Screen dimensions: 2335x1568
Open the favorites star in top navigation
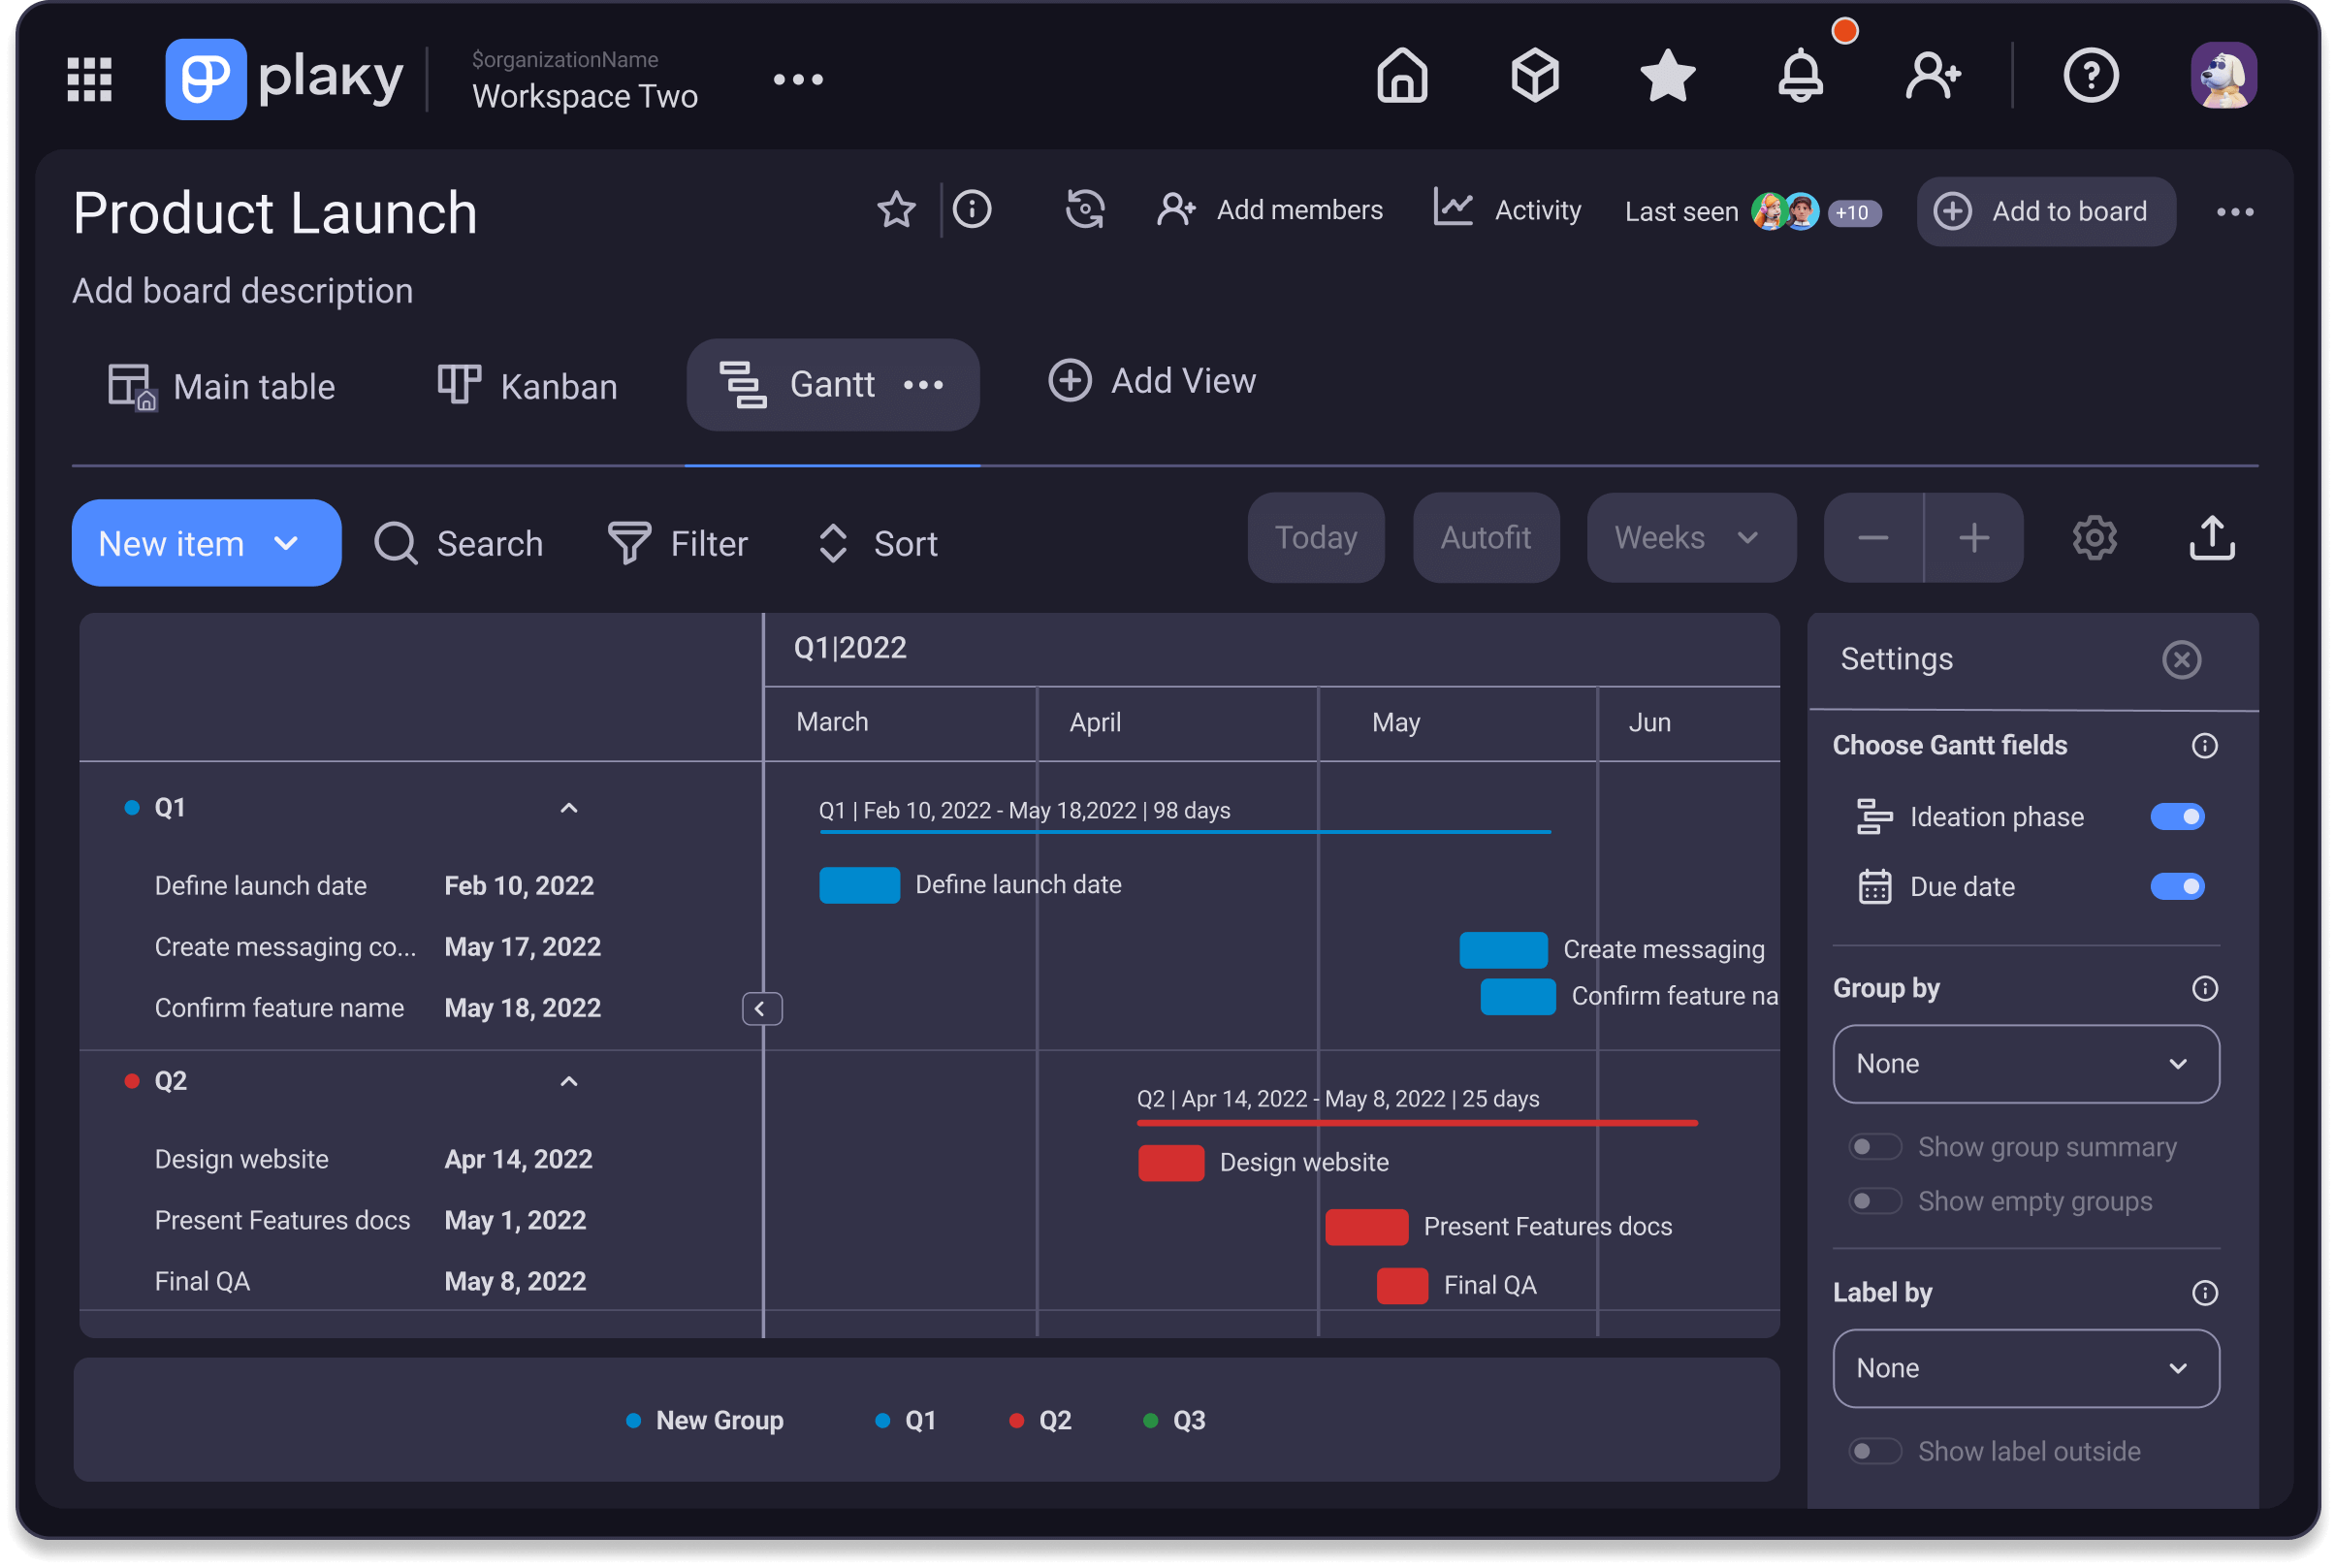1666,75
